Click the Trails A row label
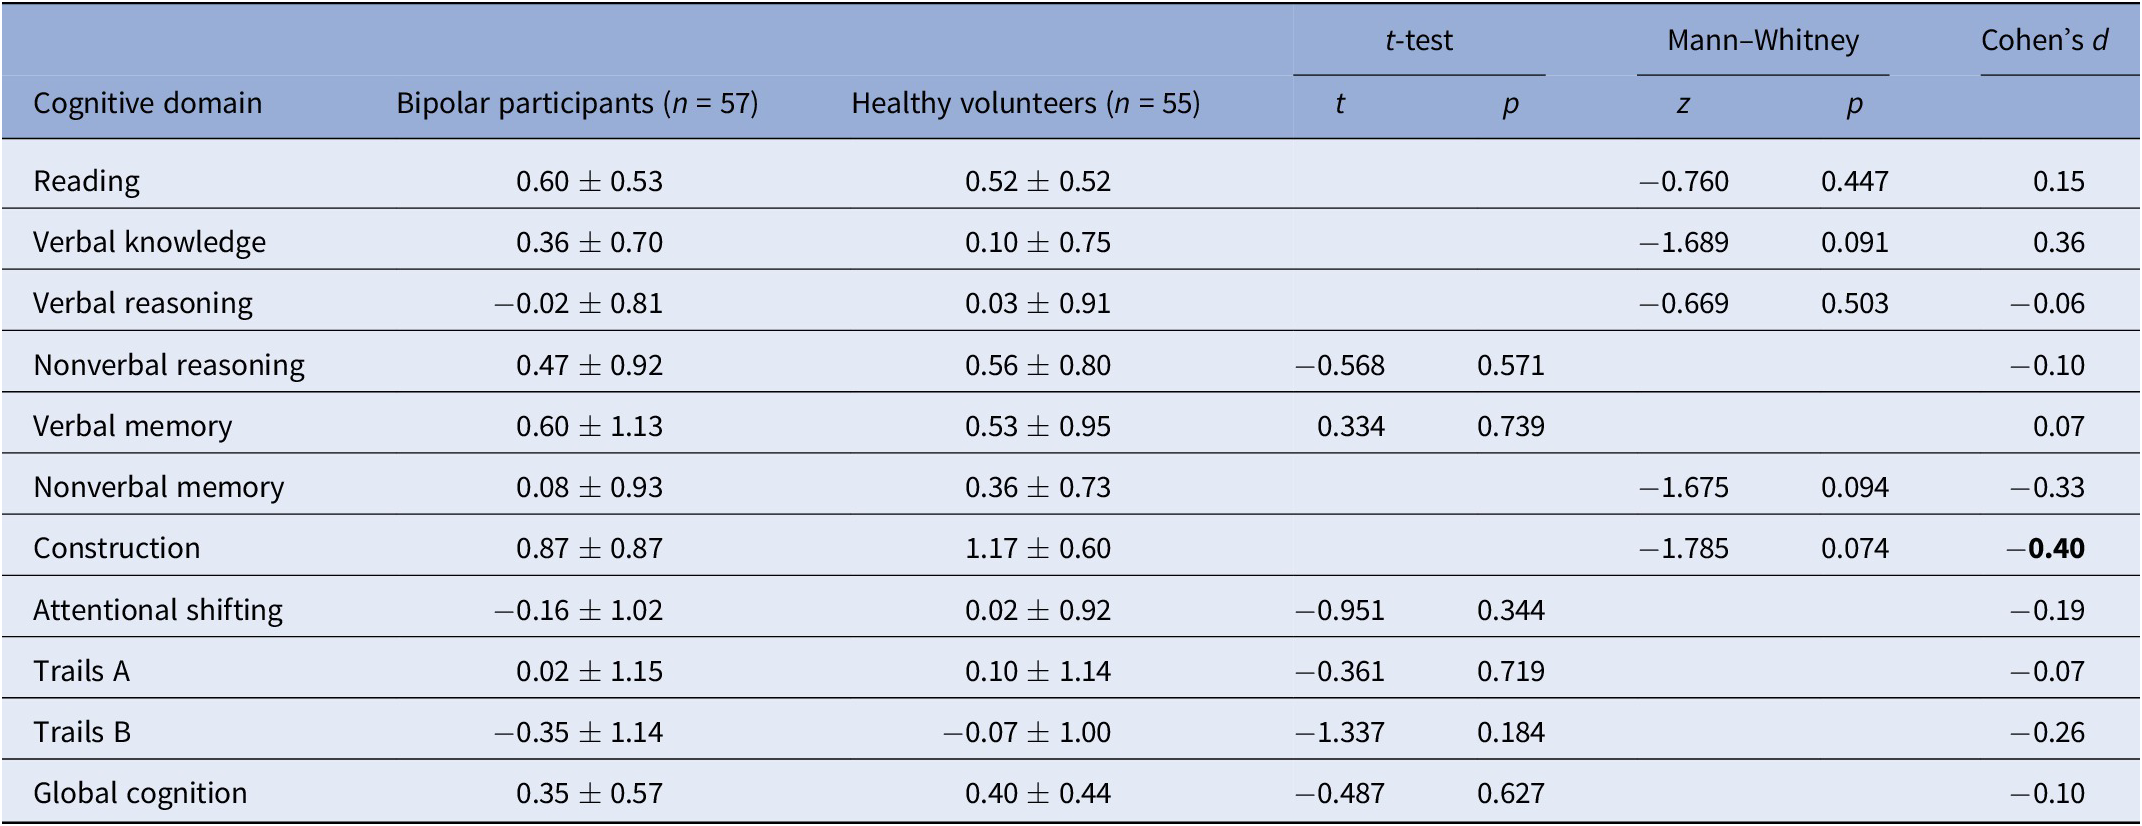The image size is (2142, 826). tap(81, 671)
